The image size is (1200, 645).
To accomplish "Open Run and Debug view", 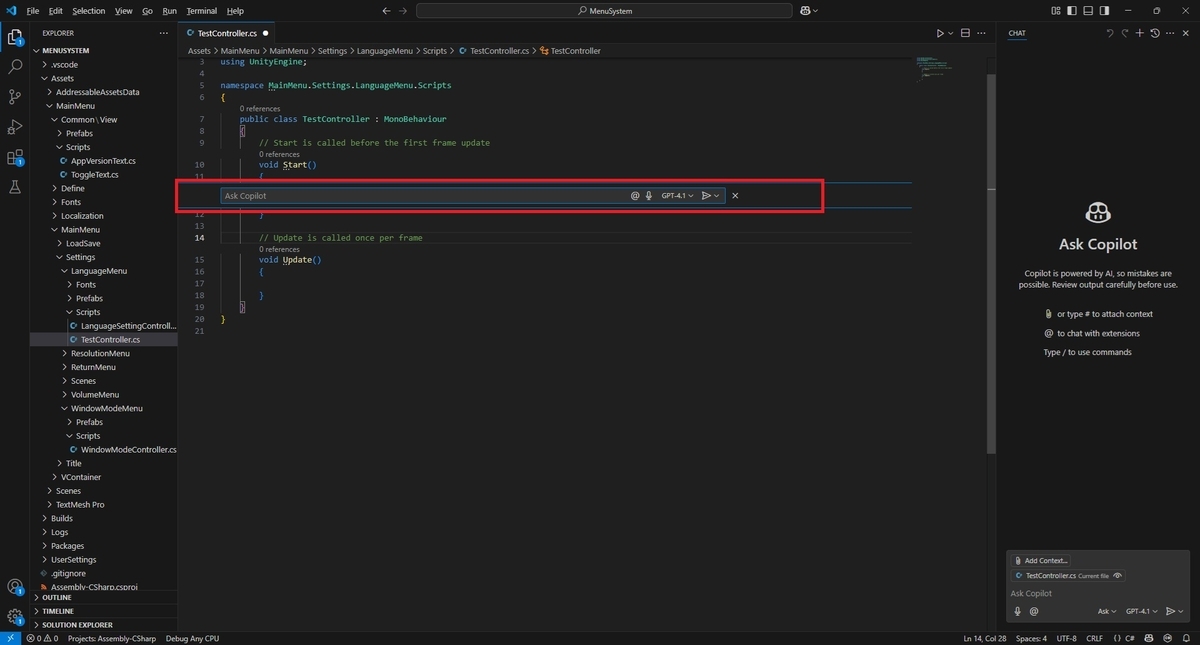I will point(15,127).
